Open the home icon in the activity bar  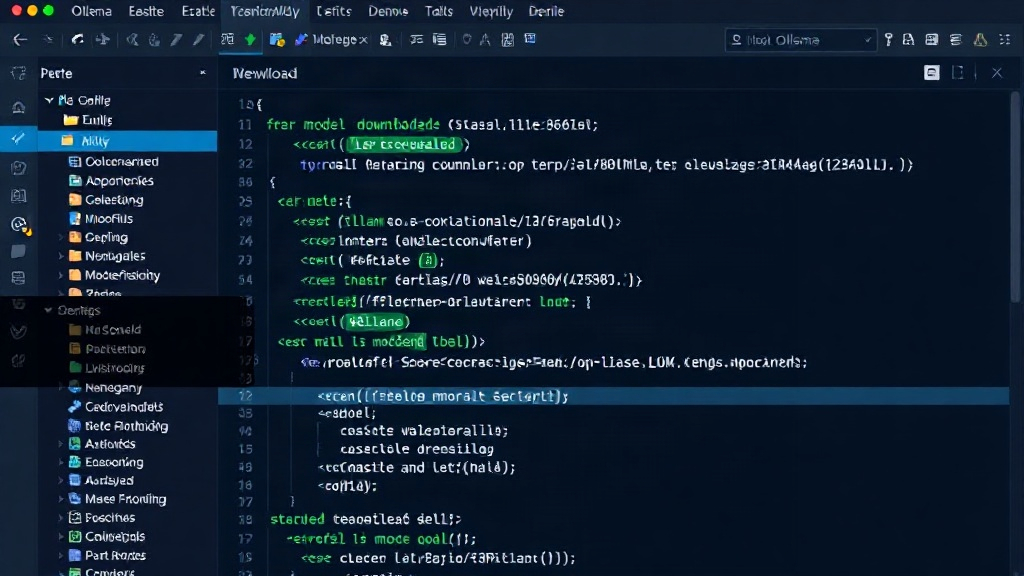point(18,107)
